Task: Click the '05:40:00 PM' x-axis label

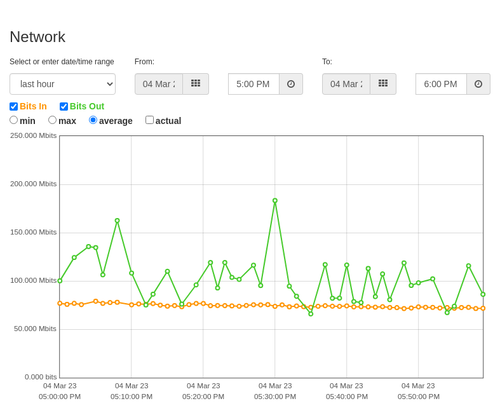Action: (x=347, y=397)
